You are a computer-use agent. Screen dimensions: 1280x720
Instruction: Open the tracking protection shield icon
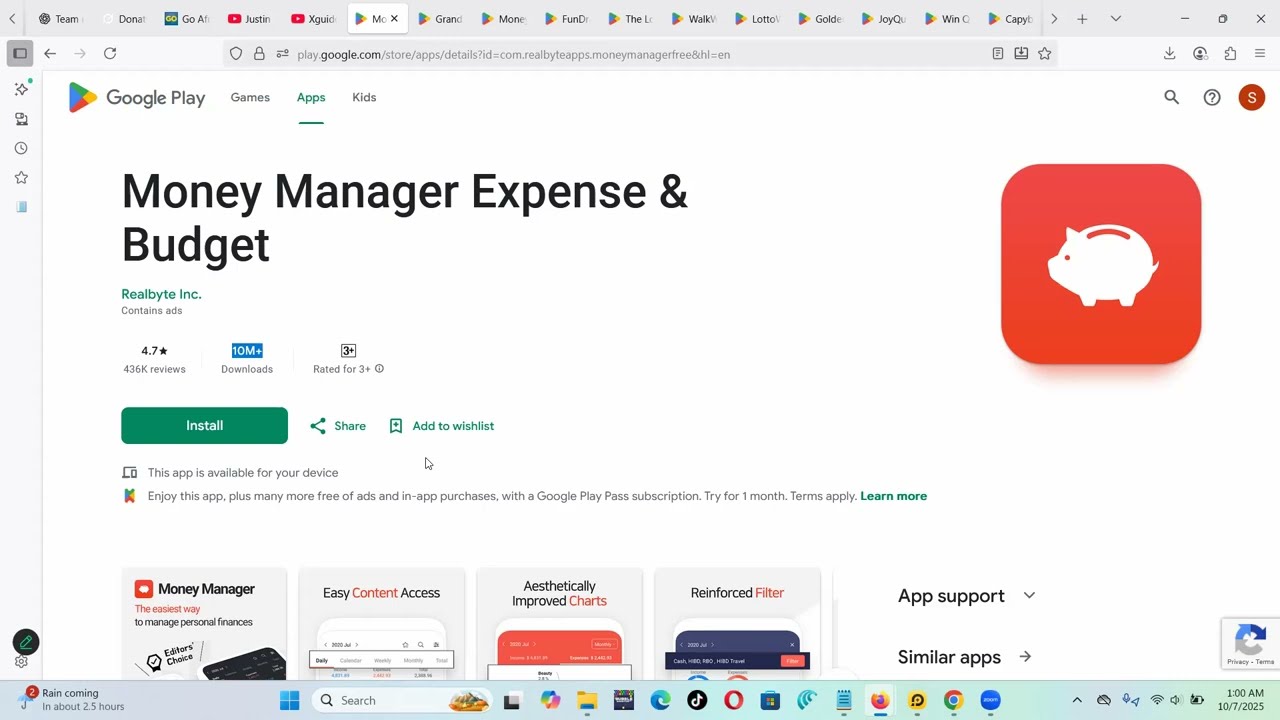coord(236,54)
